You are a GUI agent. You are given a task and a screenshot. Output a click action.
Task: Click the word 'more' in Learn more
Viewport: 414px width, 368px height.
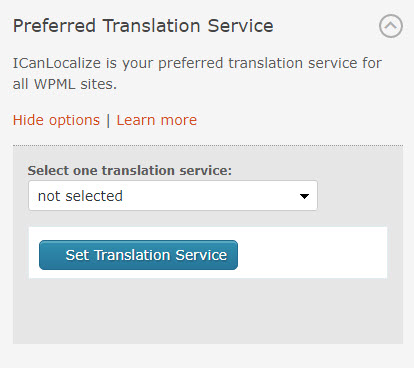[179, 121]
